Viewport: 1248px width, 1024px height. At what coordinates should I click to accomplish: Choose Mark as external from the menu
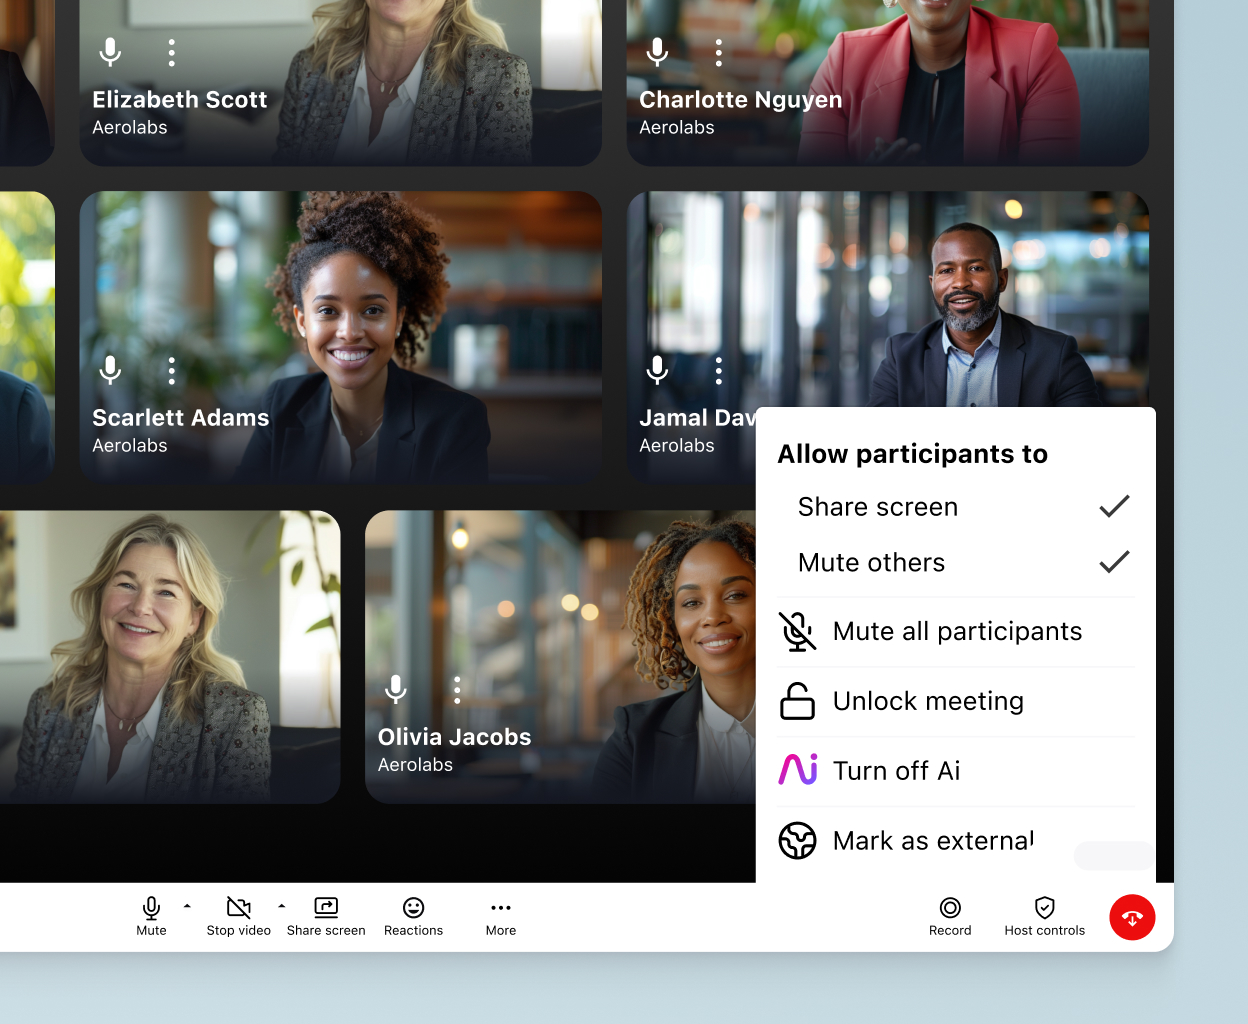pyautogui.click(x=931, y=841)
